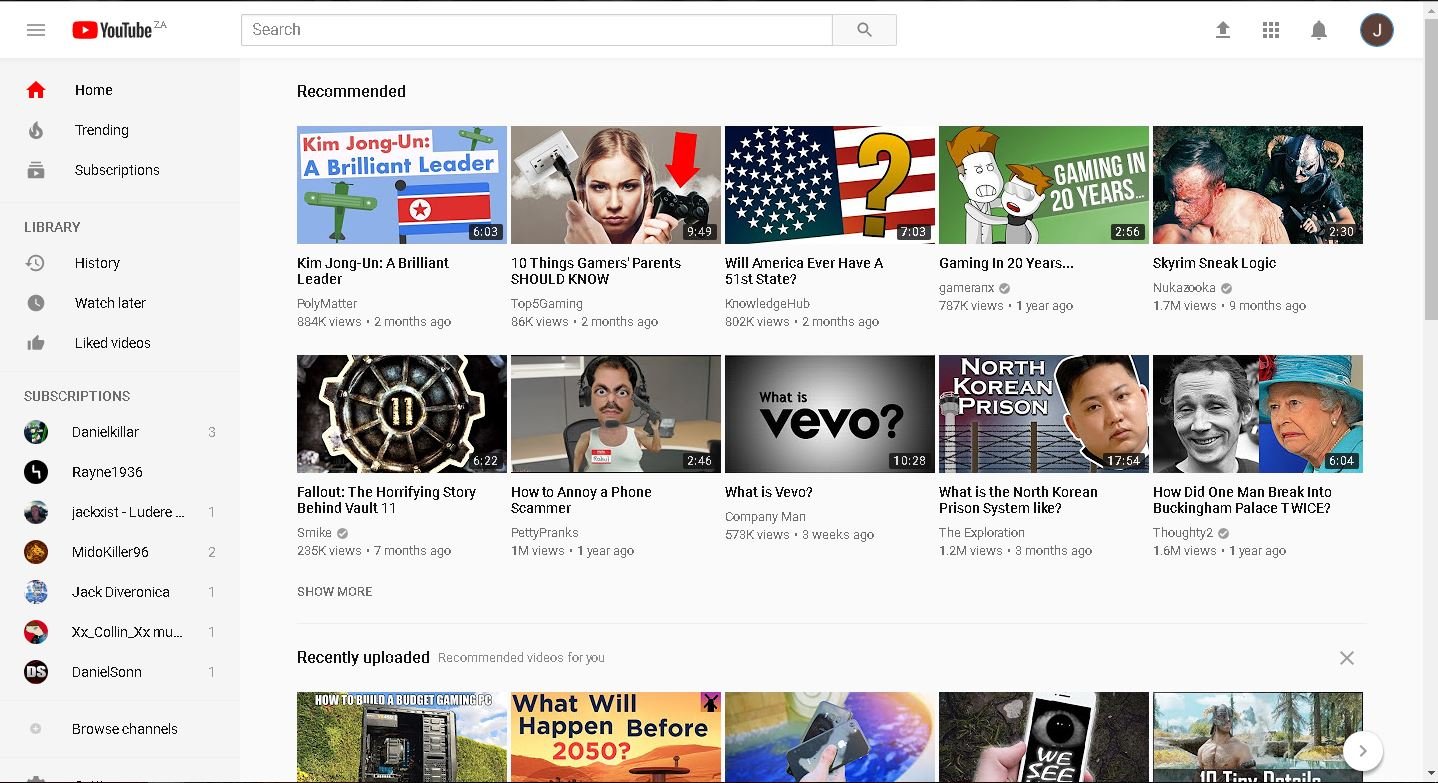
Task: Click the PolyMatter channel name
Action: click(x=327, y=304)
